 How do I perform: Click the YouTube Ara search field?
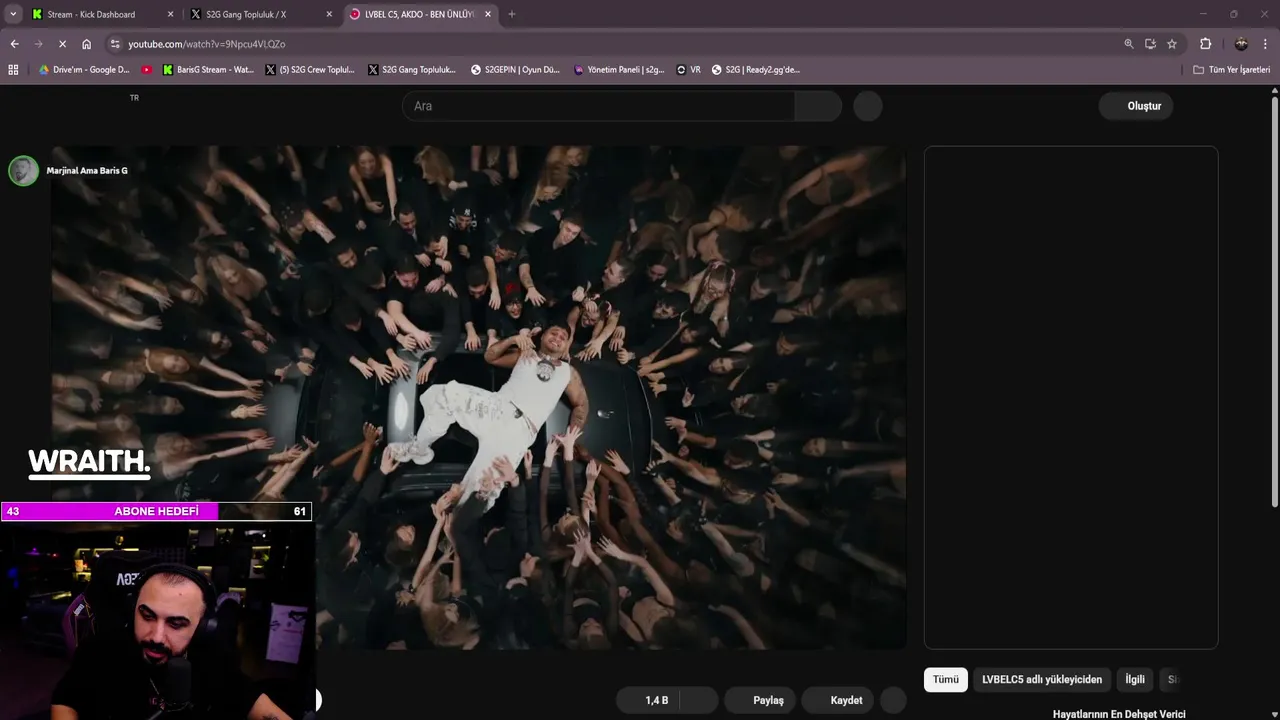pos(598,106)
